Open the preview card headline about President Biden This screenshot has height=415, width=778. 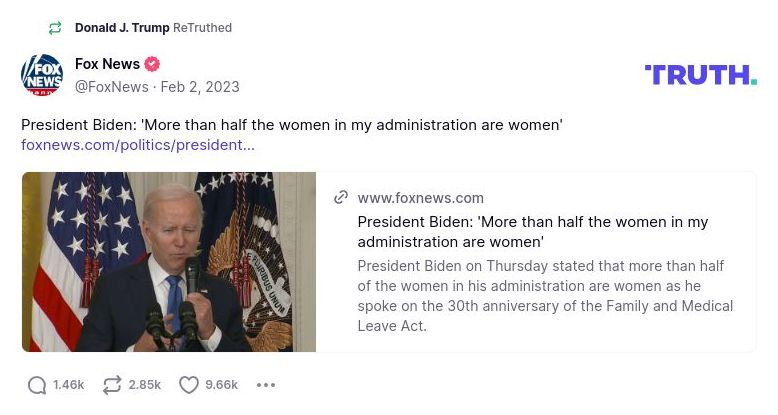(532, 232)
